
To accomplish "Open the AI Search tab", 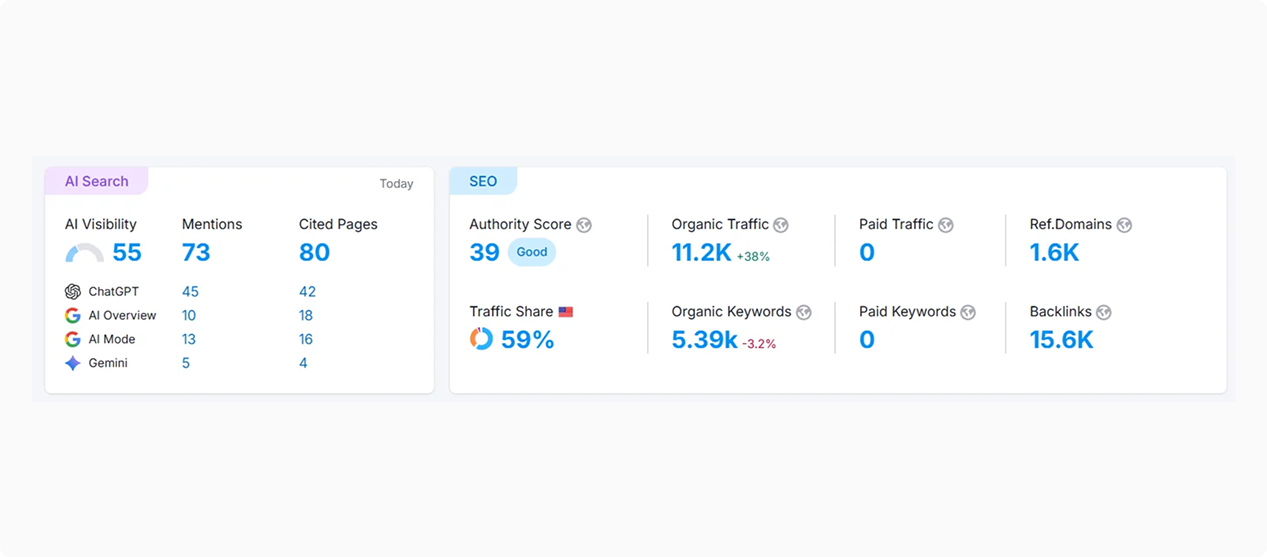I will 97,181.
